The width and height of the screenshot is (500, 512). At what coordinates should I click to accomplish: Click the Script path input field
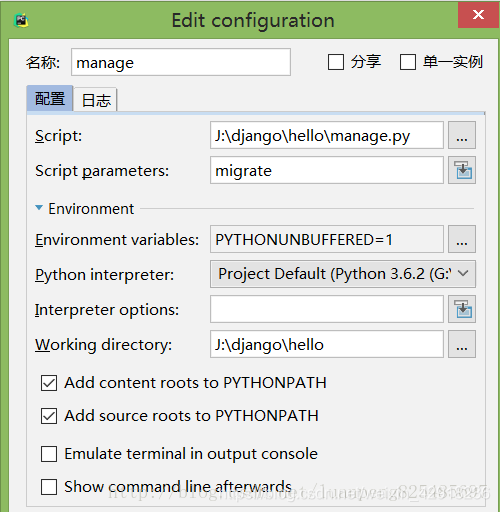[x=327, y=135]
